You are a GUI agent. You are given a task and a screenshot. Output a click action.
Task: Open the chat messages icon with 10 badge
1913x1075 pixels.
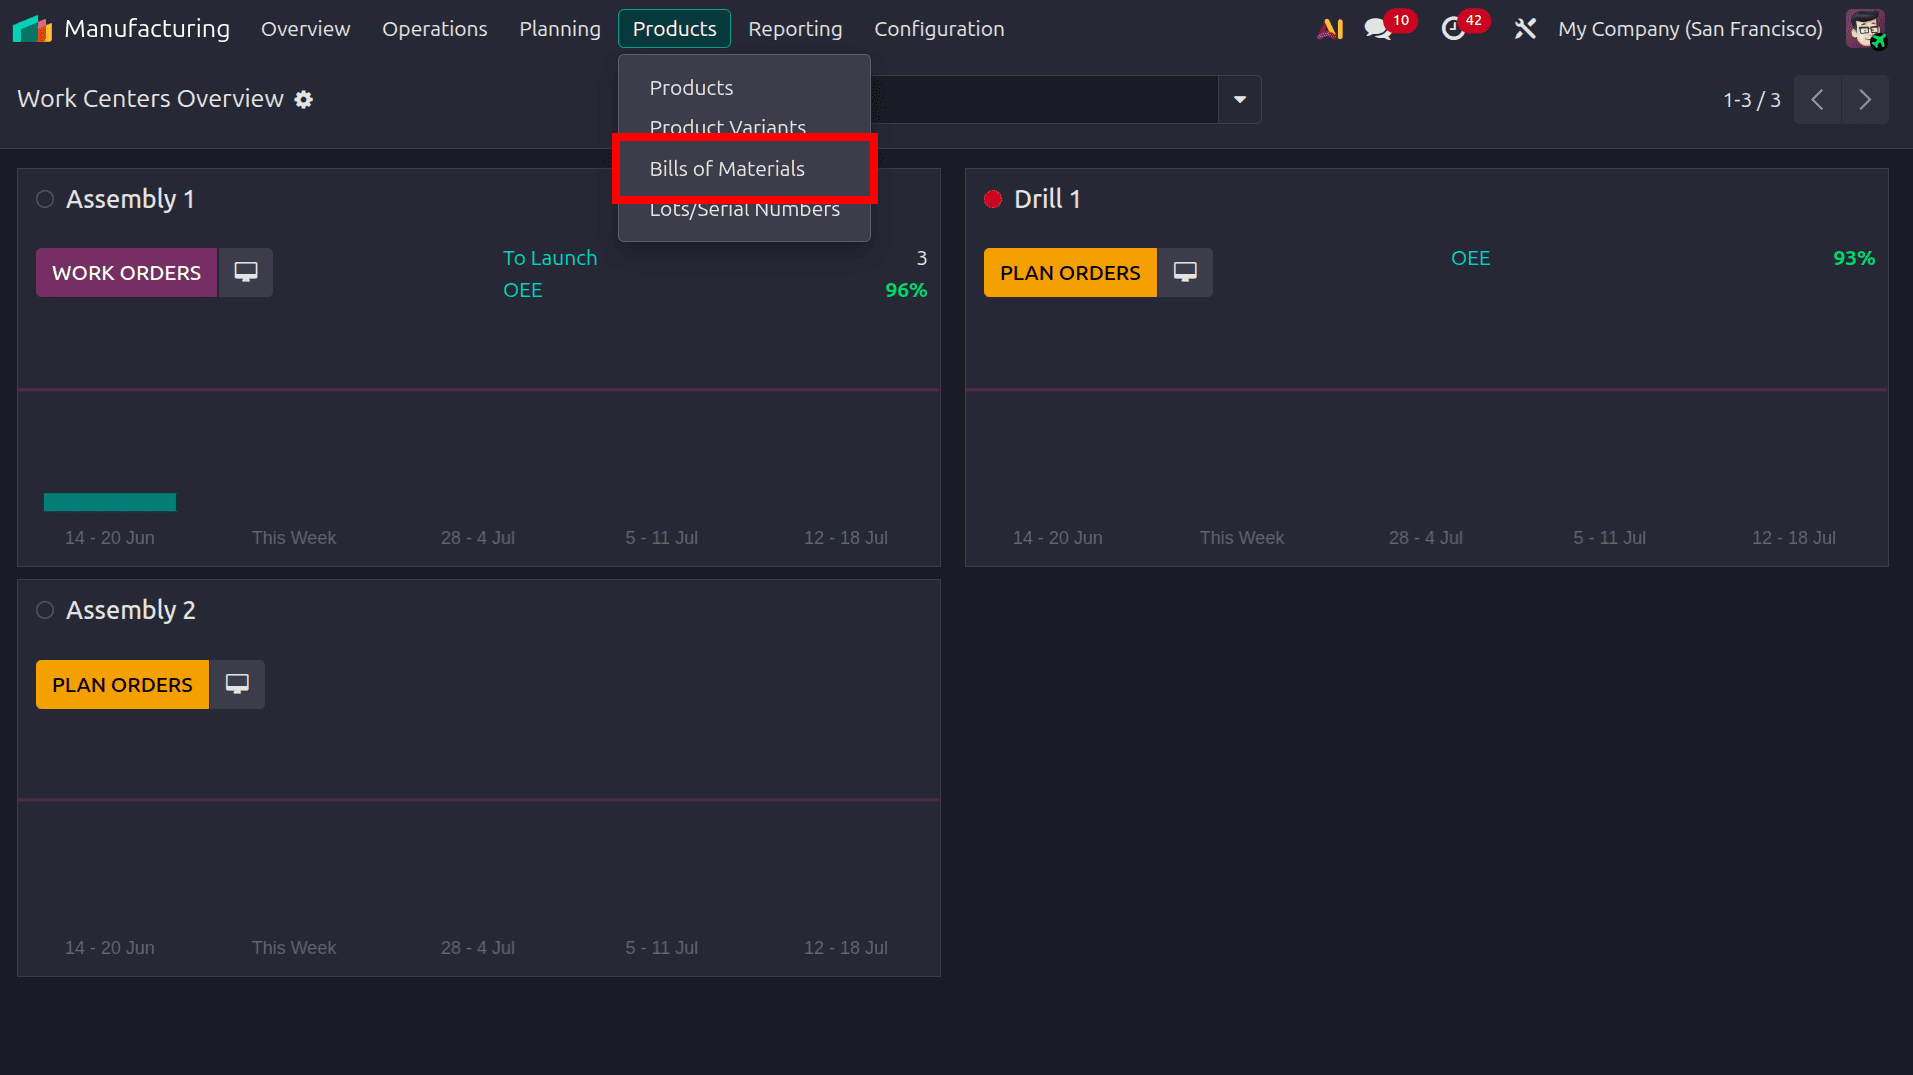click(1379, 29)
